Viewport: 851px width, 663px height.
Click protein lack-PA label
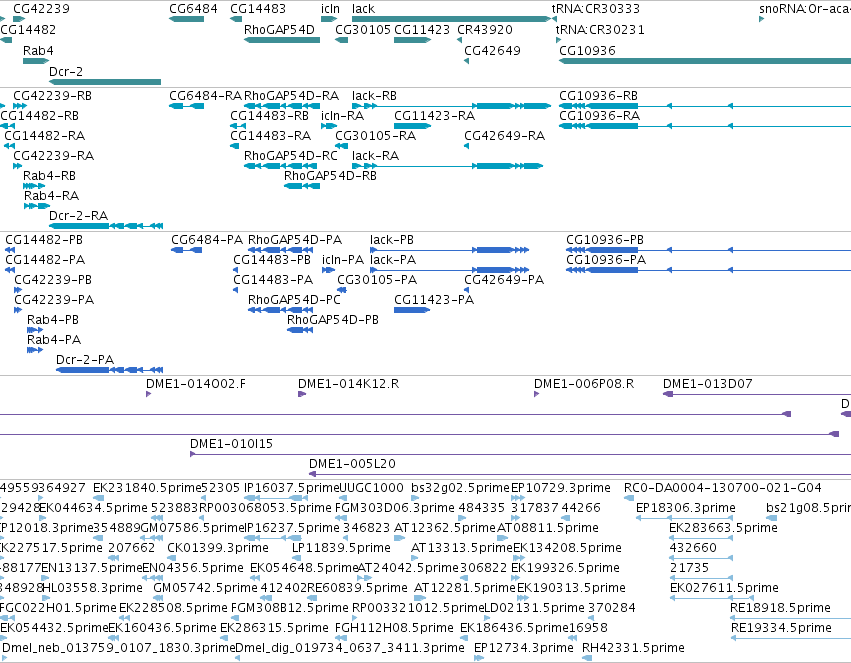click(392, 260)
